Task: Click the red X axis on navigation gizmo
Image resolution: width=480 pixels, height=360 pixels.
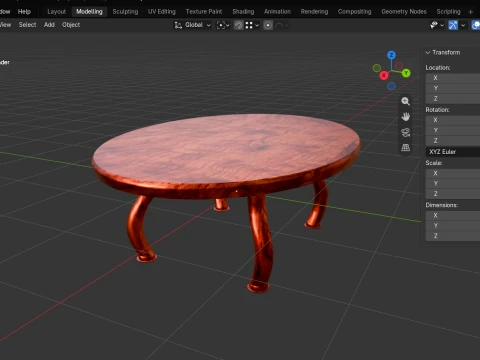Action: pos(384,75)
